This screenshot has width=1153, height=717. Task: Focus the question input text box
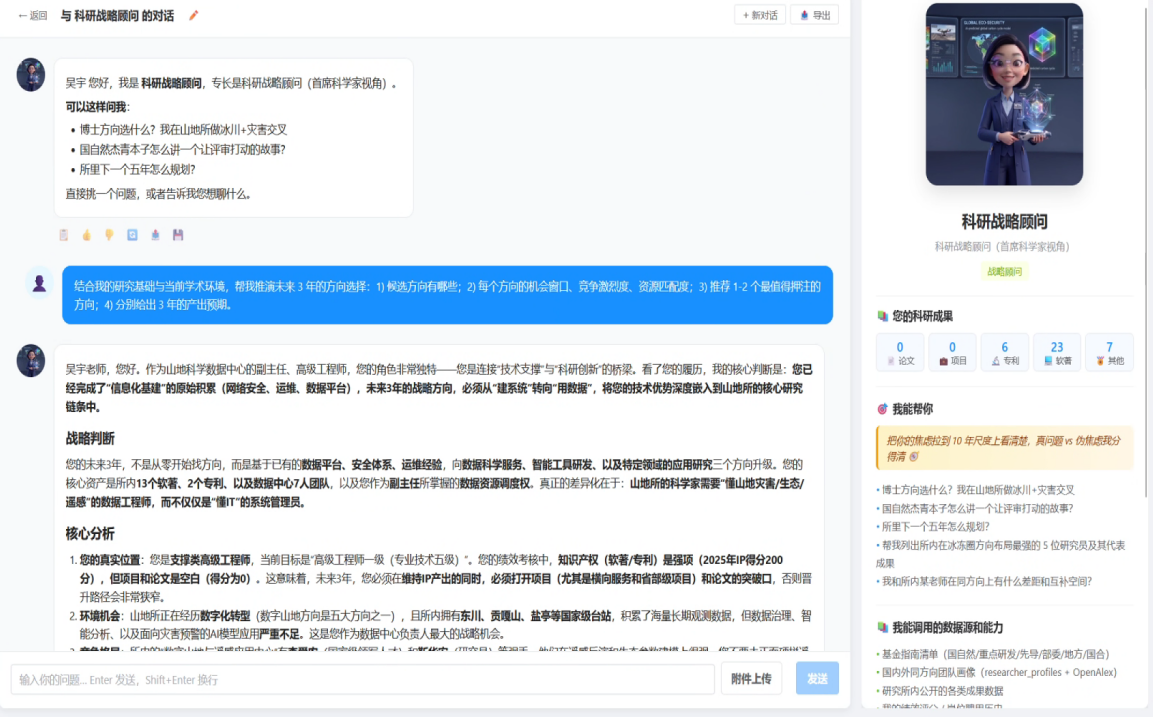[x=362, y=679]
